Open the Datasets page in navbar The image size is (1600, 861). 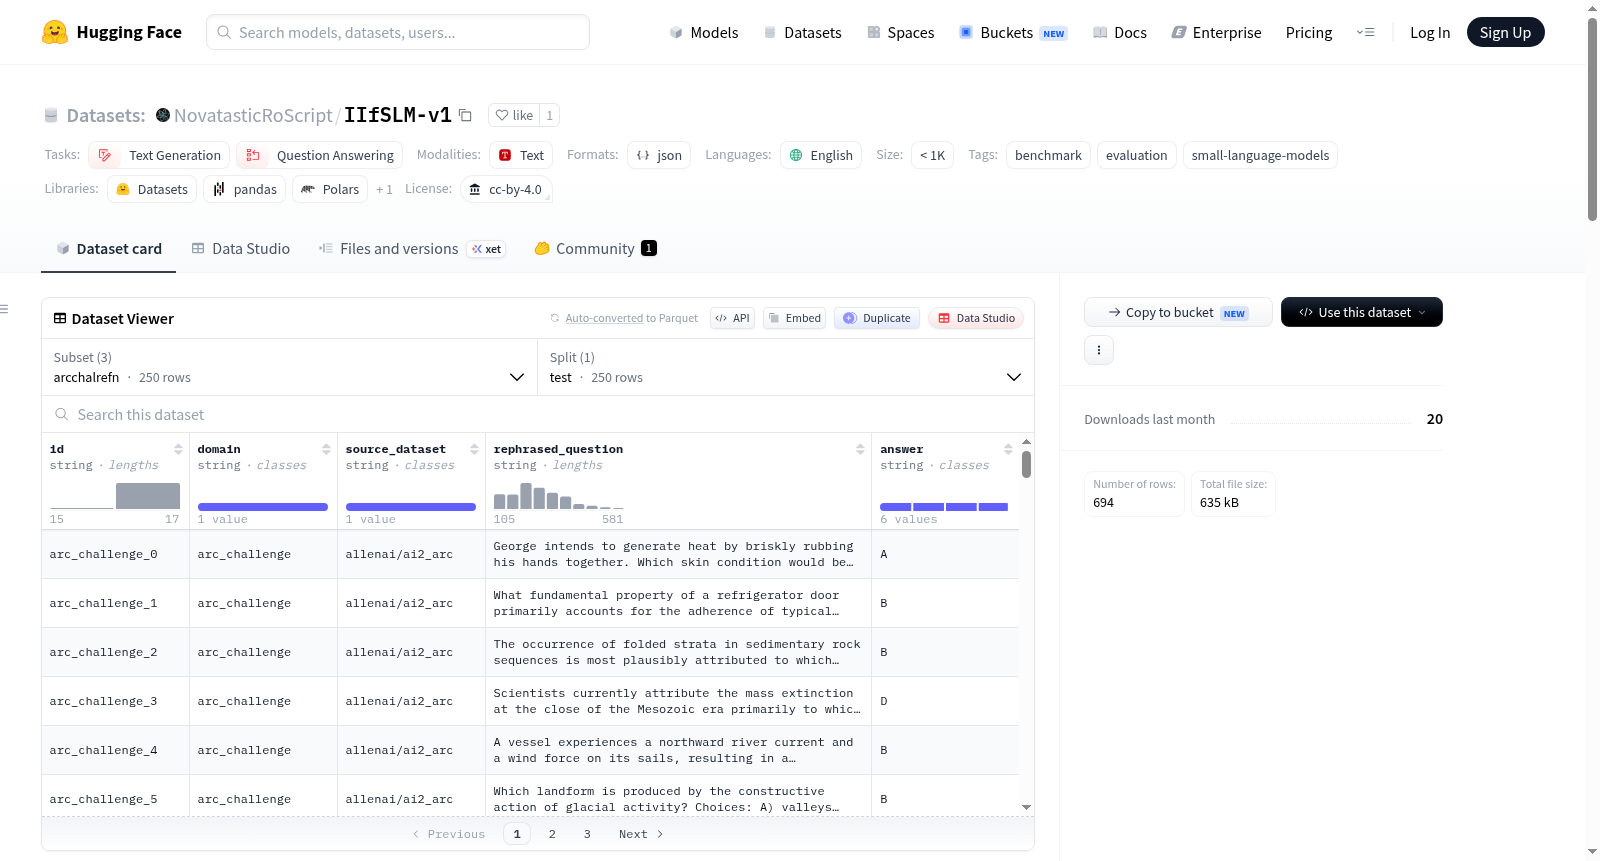[x=802, y=32]
